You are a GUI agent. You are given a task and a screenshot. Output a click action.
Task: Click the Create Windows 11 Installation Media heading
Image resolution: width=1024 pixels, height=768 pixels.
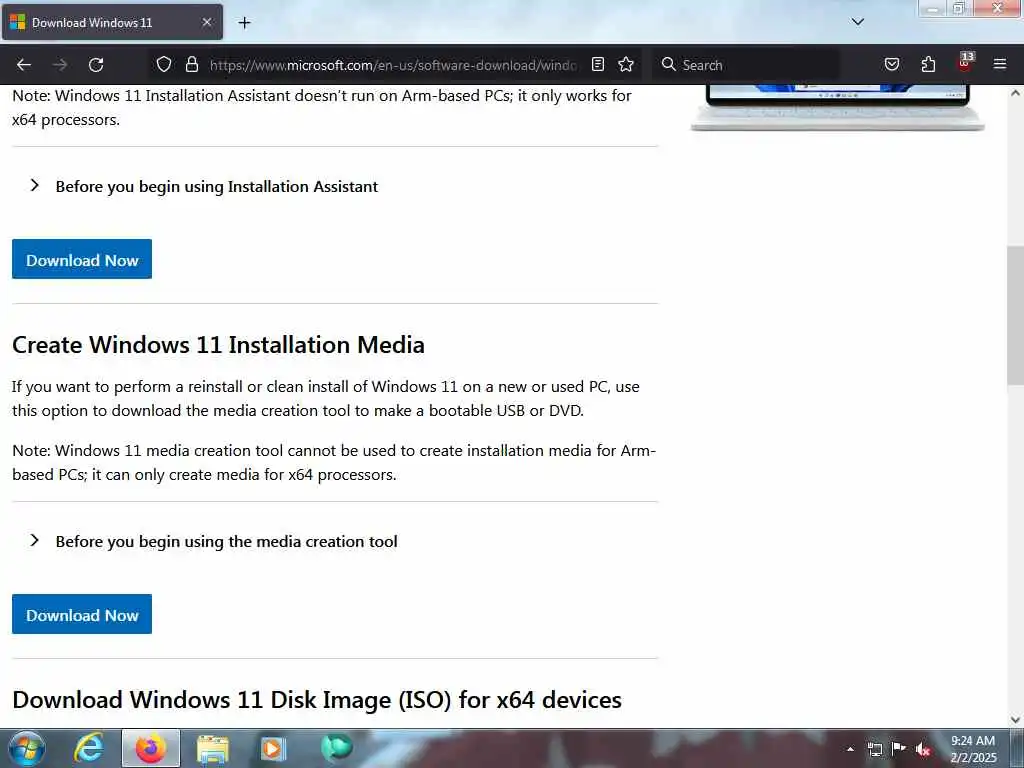[218, 345]
